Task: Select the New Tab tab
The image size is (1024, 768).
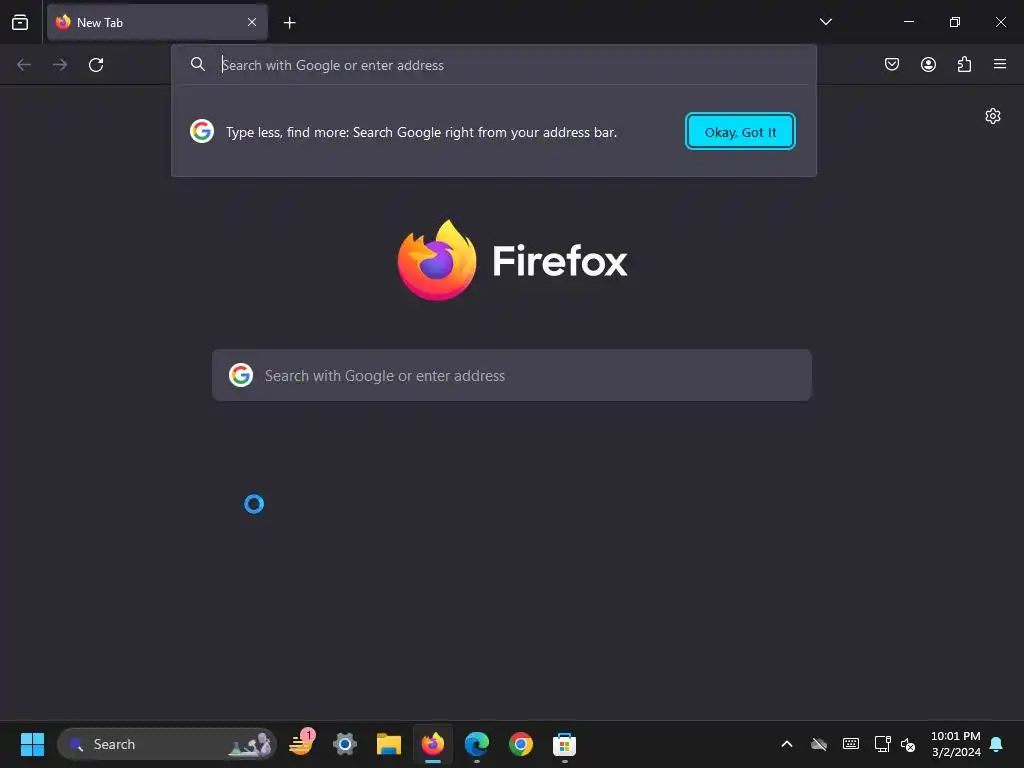Action: click(157, 22)
